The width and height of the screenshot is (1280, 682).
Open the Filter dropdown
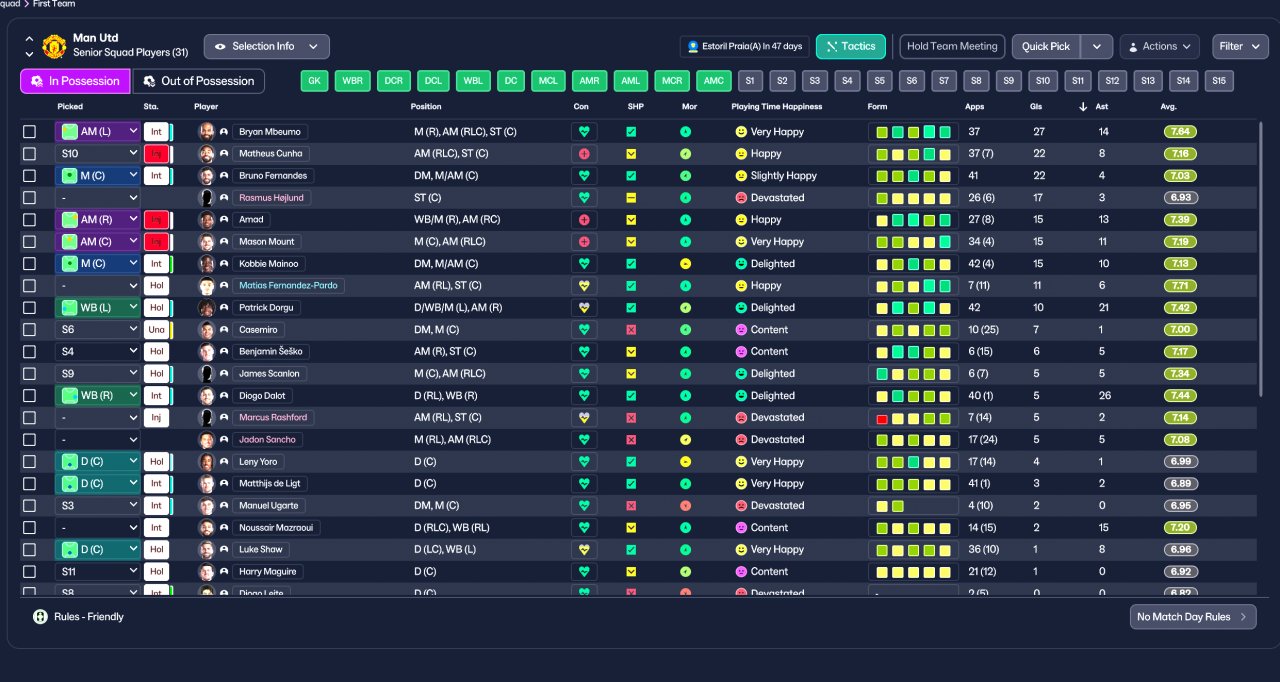pyautogui.click(x=1241, y=47)
